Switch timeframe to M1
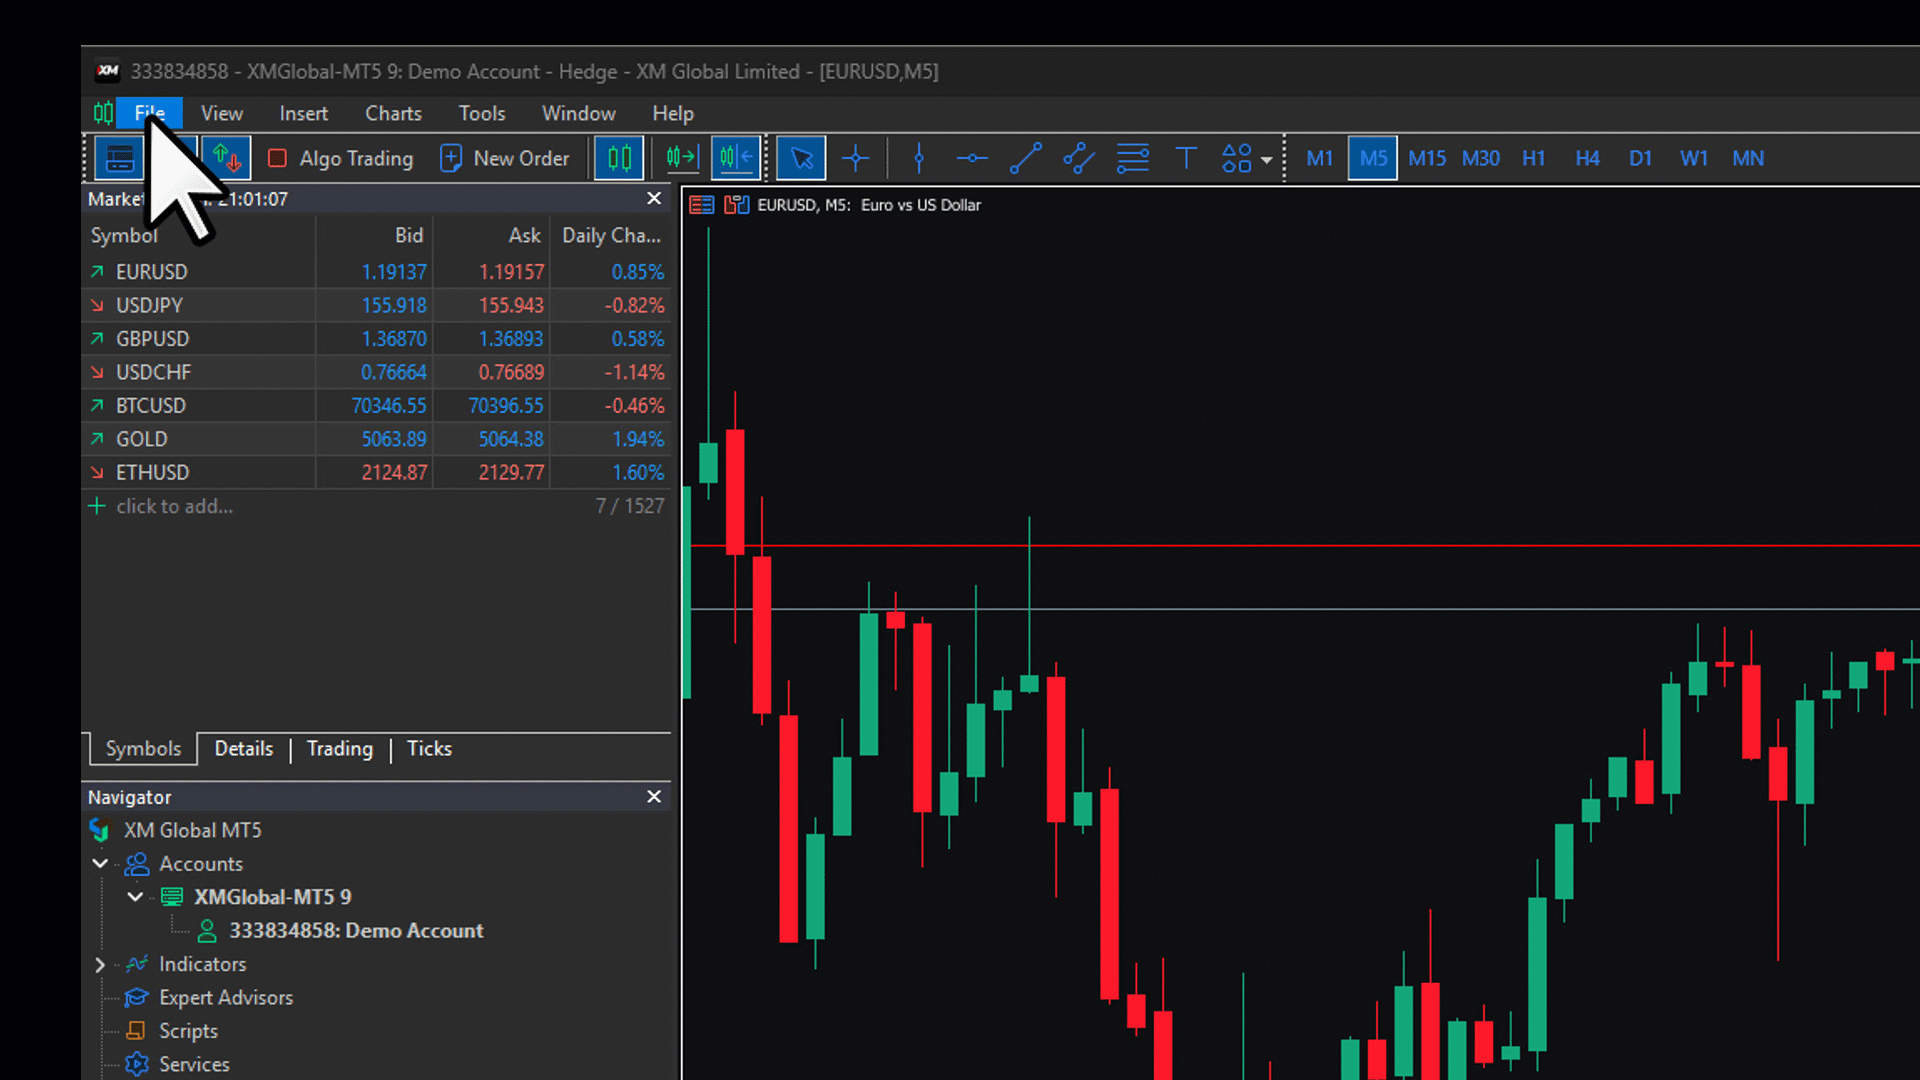This screenshot has height=1080, width=1920. pos(1319,158)
